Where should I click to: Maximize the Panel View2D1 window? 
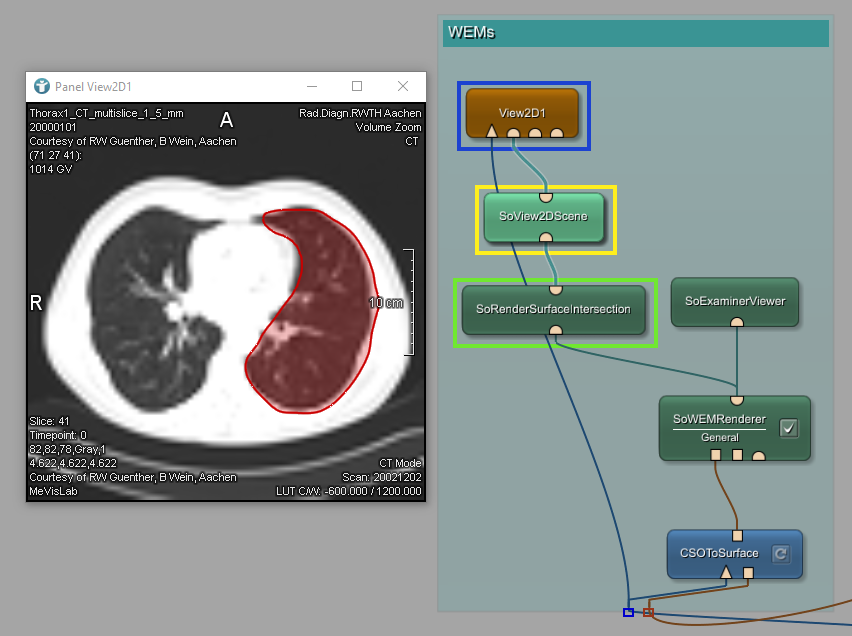pos(357,87)
